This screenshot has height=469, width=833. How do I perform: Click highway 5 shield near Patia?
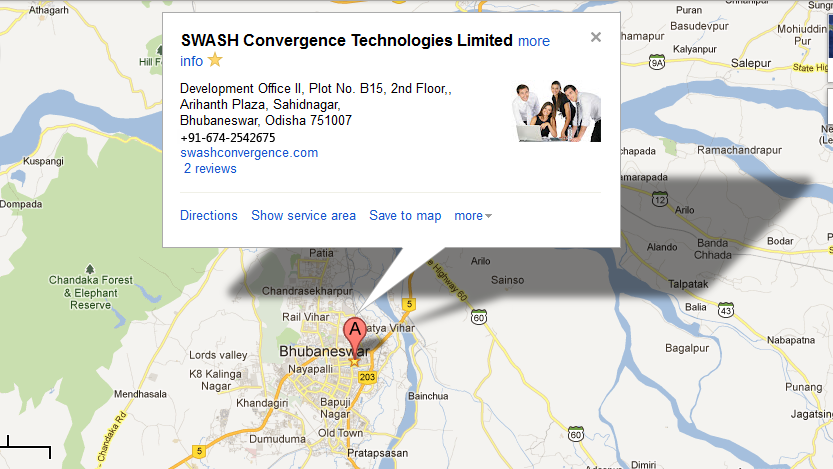(408, 304)
